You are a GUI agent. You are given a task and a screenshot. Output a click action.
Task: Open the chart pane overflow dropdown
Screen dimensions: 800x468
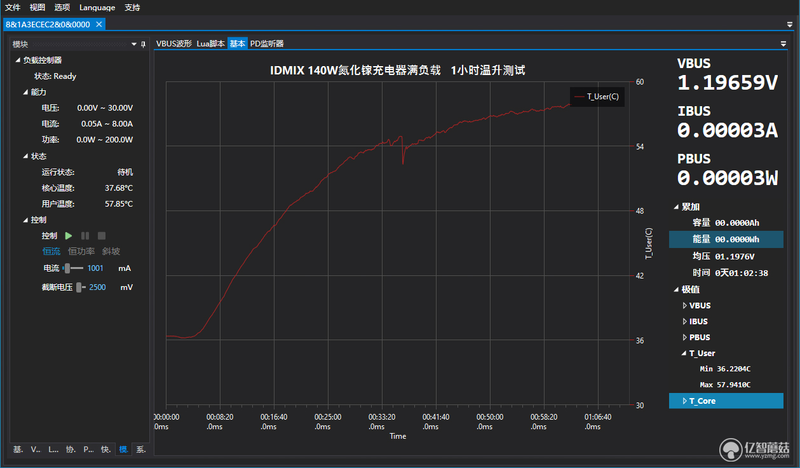click(783, 43)
